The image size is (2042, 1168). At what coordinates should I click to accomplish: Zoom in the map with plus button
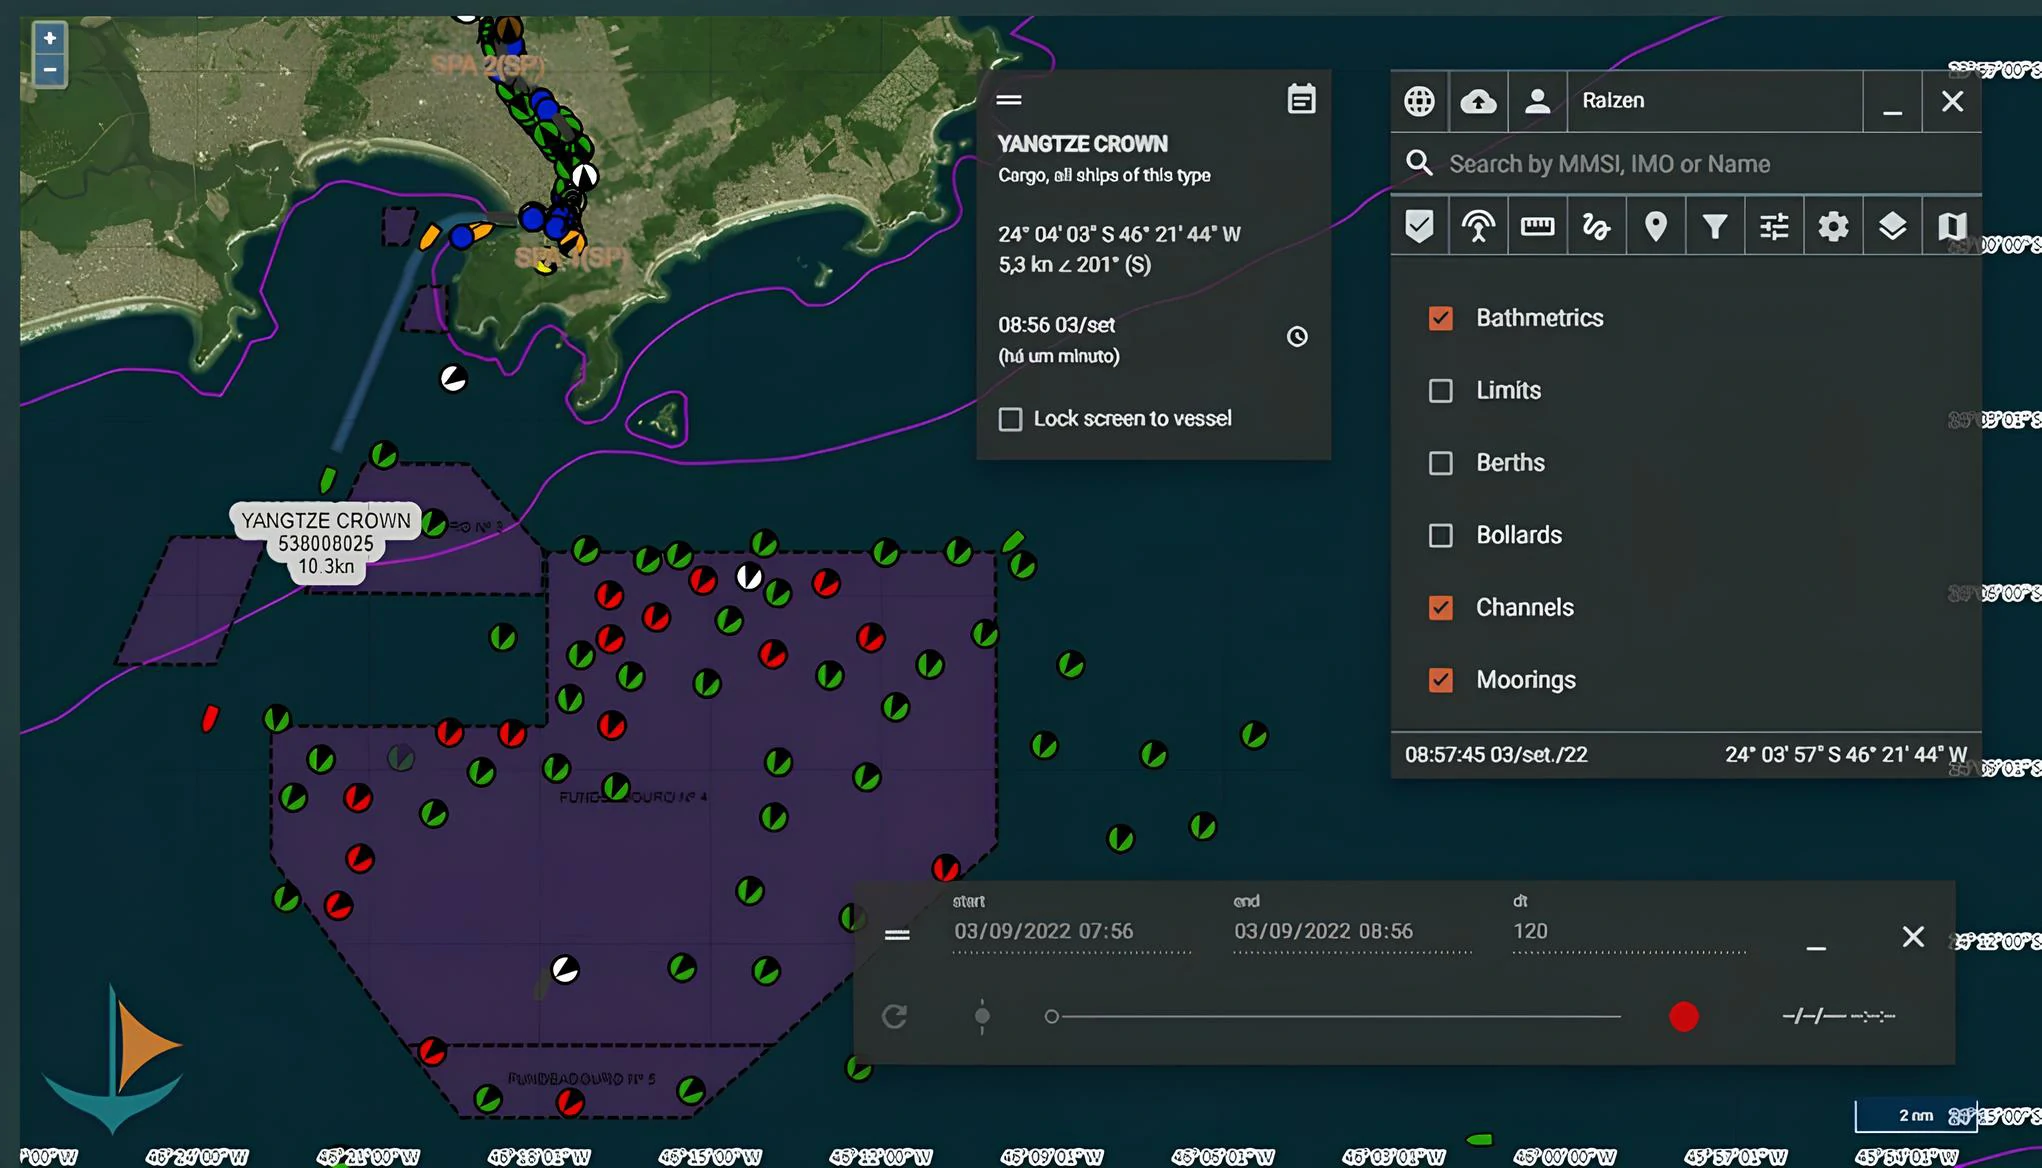[49, 38]
